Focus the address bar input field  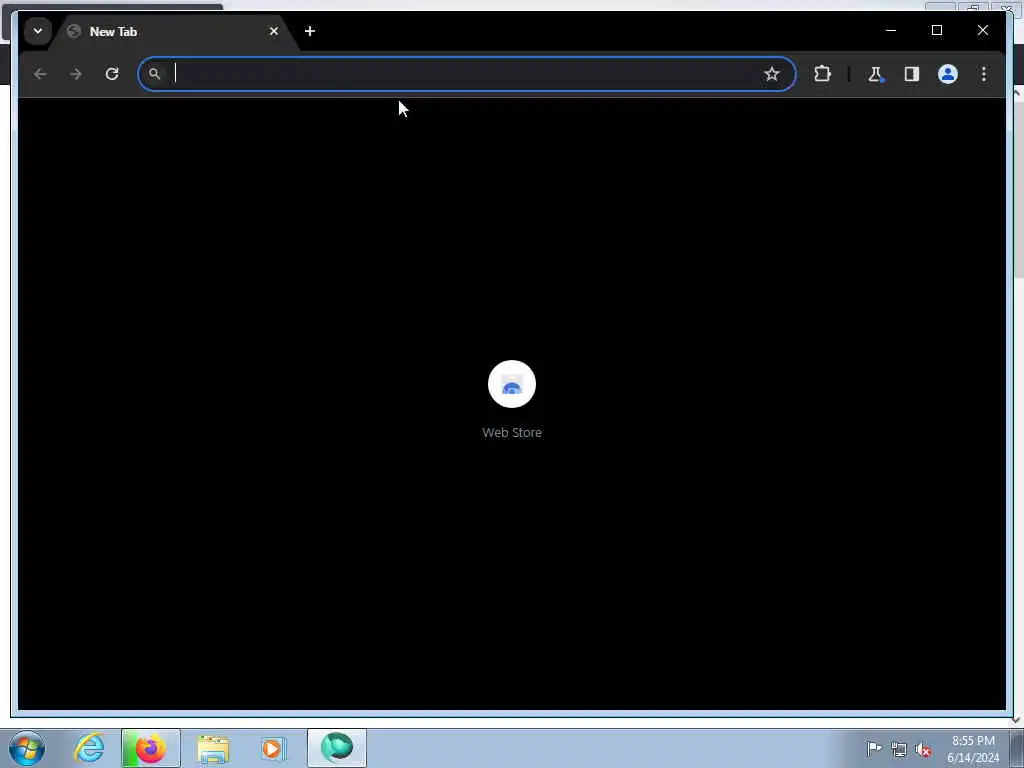(467, 74)
